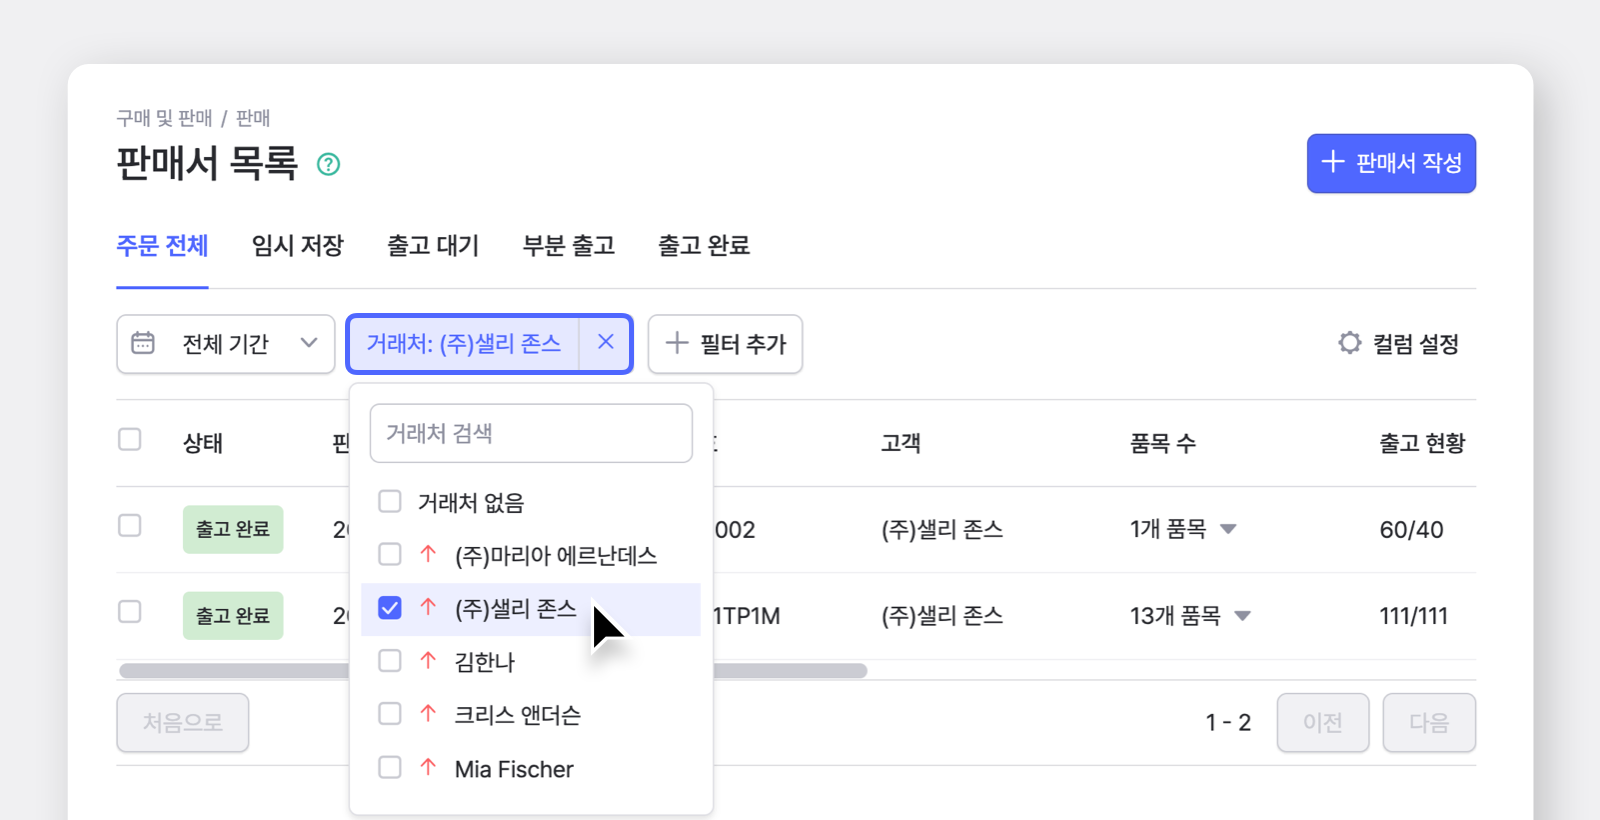Screen dimensions: 1600x820
Task: Click the 출고 완료 status badge in 60/40 row
Action: [233, 529]
